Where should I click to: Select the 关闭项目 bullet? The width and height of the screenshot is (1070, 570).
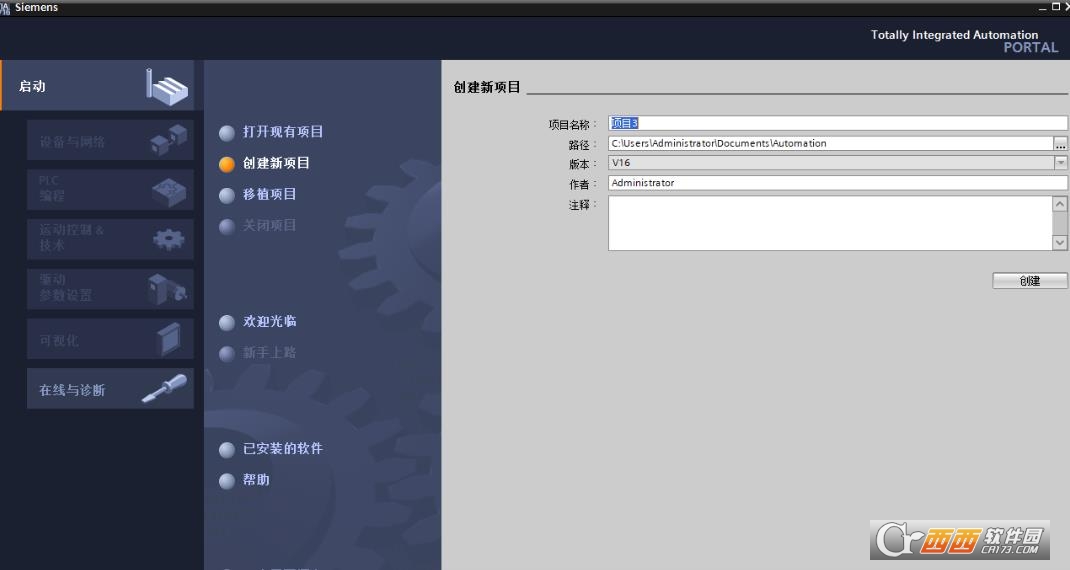click(x=227, y=227)
